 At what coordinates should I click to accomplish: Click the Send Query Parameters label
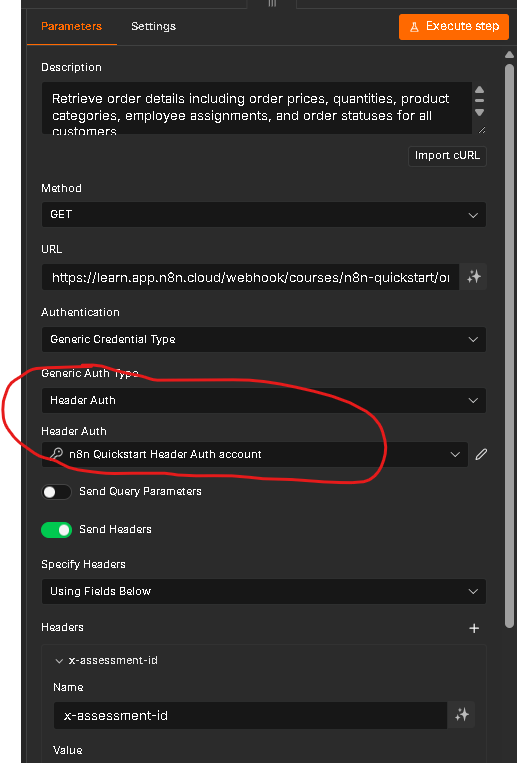[x=140, y=491]
